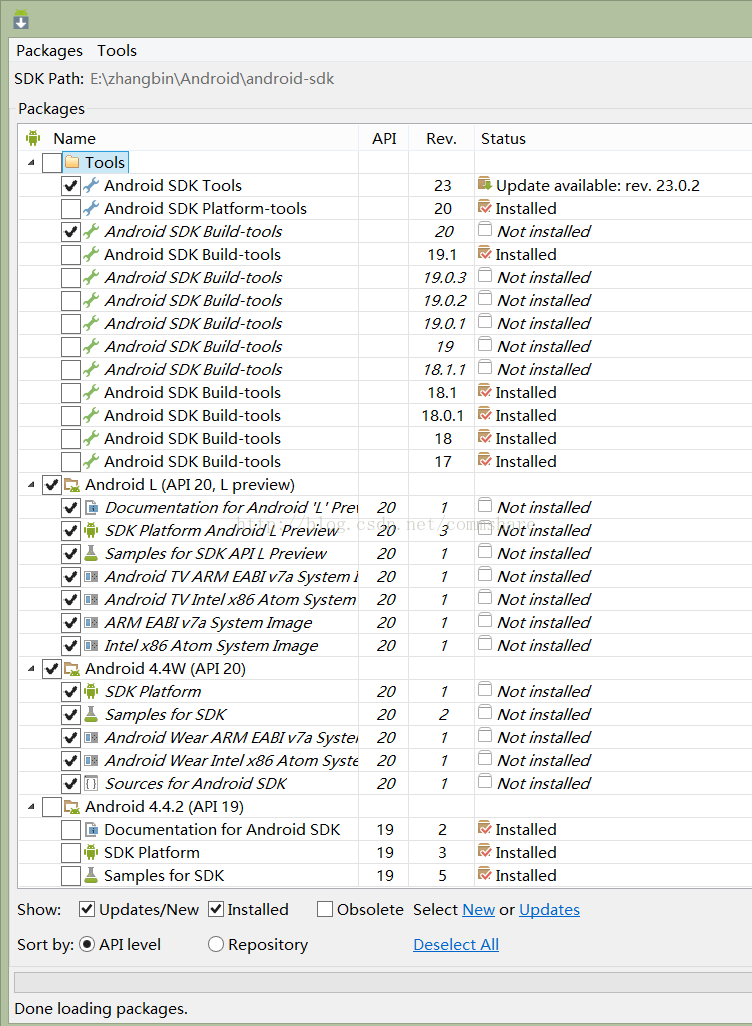Click wrench icon of Android SDK Platform-tools

click(91, 208)
